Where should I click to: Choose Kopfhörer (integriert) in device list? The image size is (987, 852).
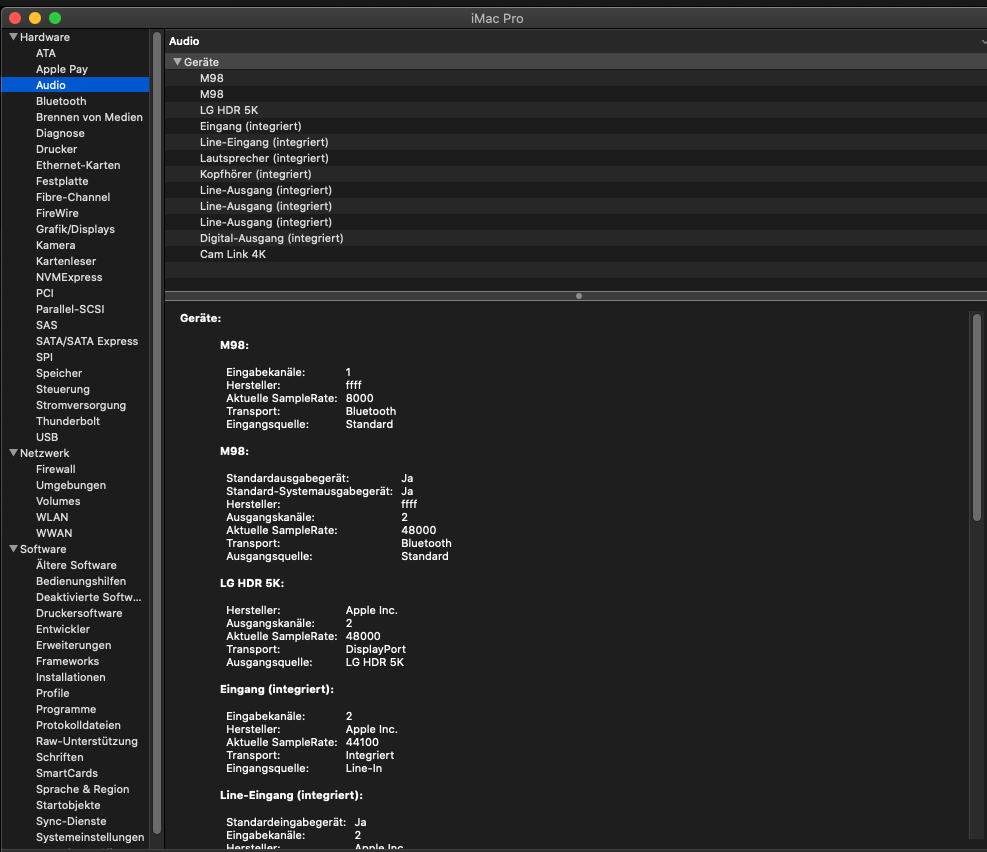[255, 174]
